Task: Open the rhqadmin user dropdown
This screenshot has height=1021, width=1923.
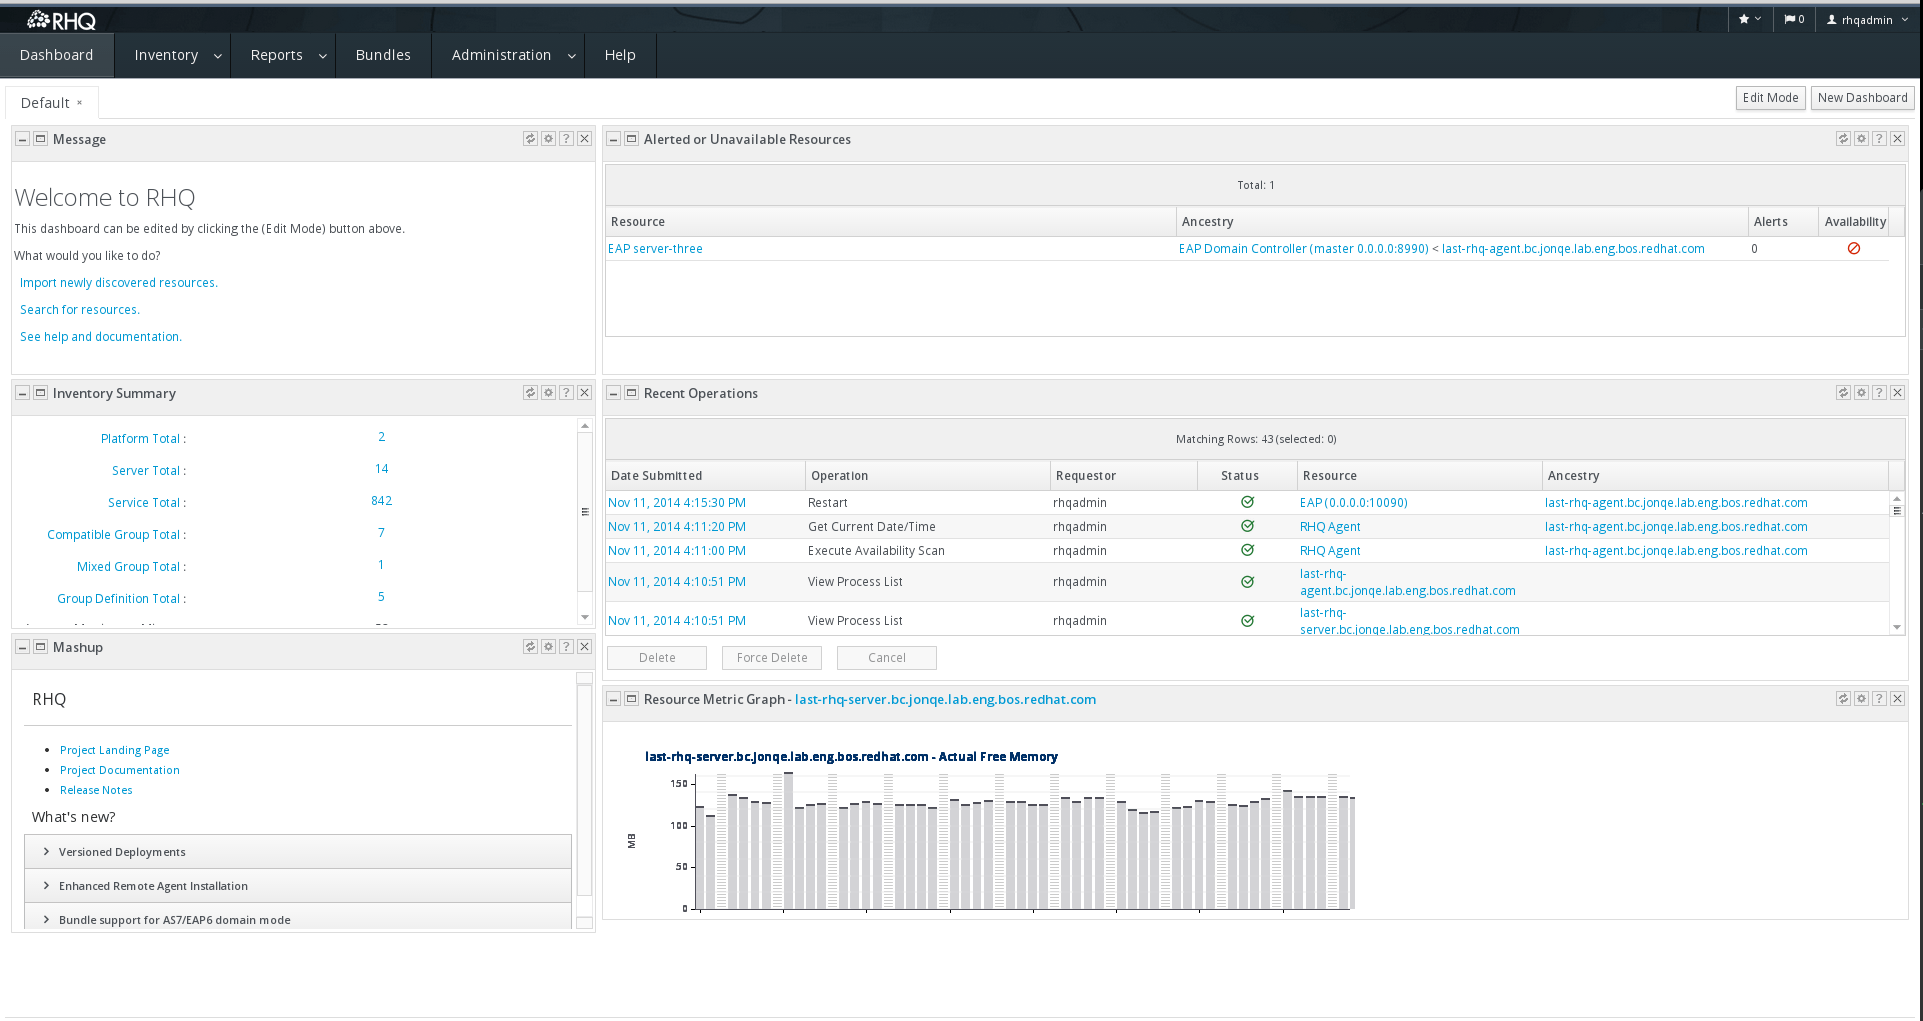Action: (x=1867, y=19)
